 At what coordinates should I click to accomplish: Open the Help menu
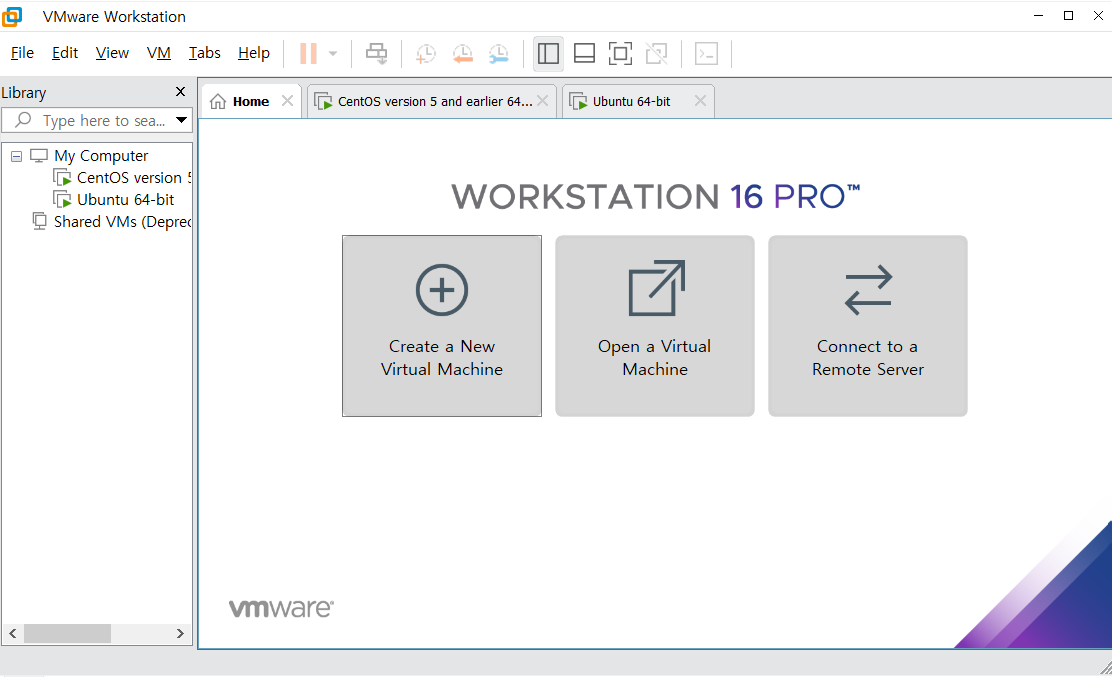254,53
